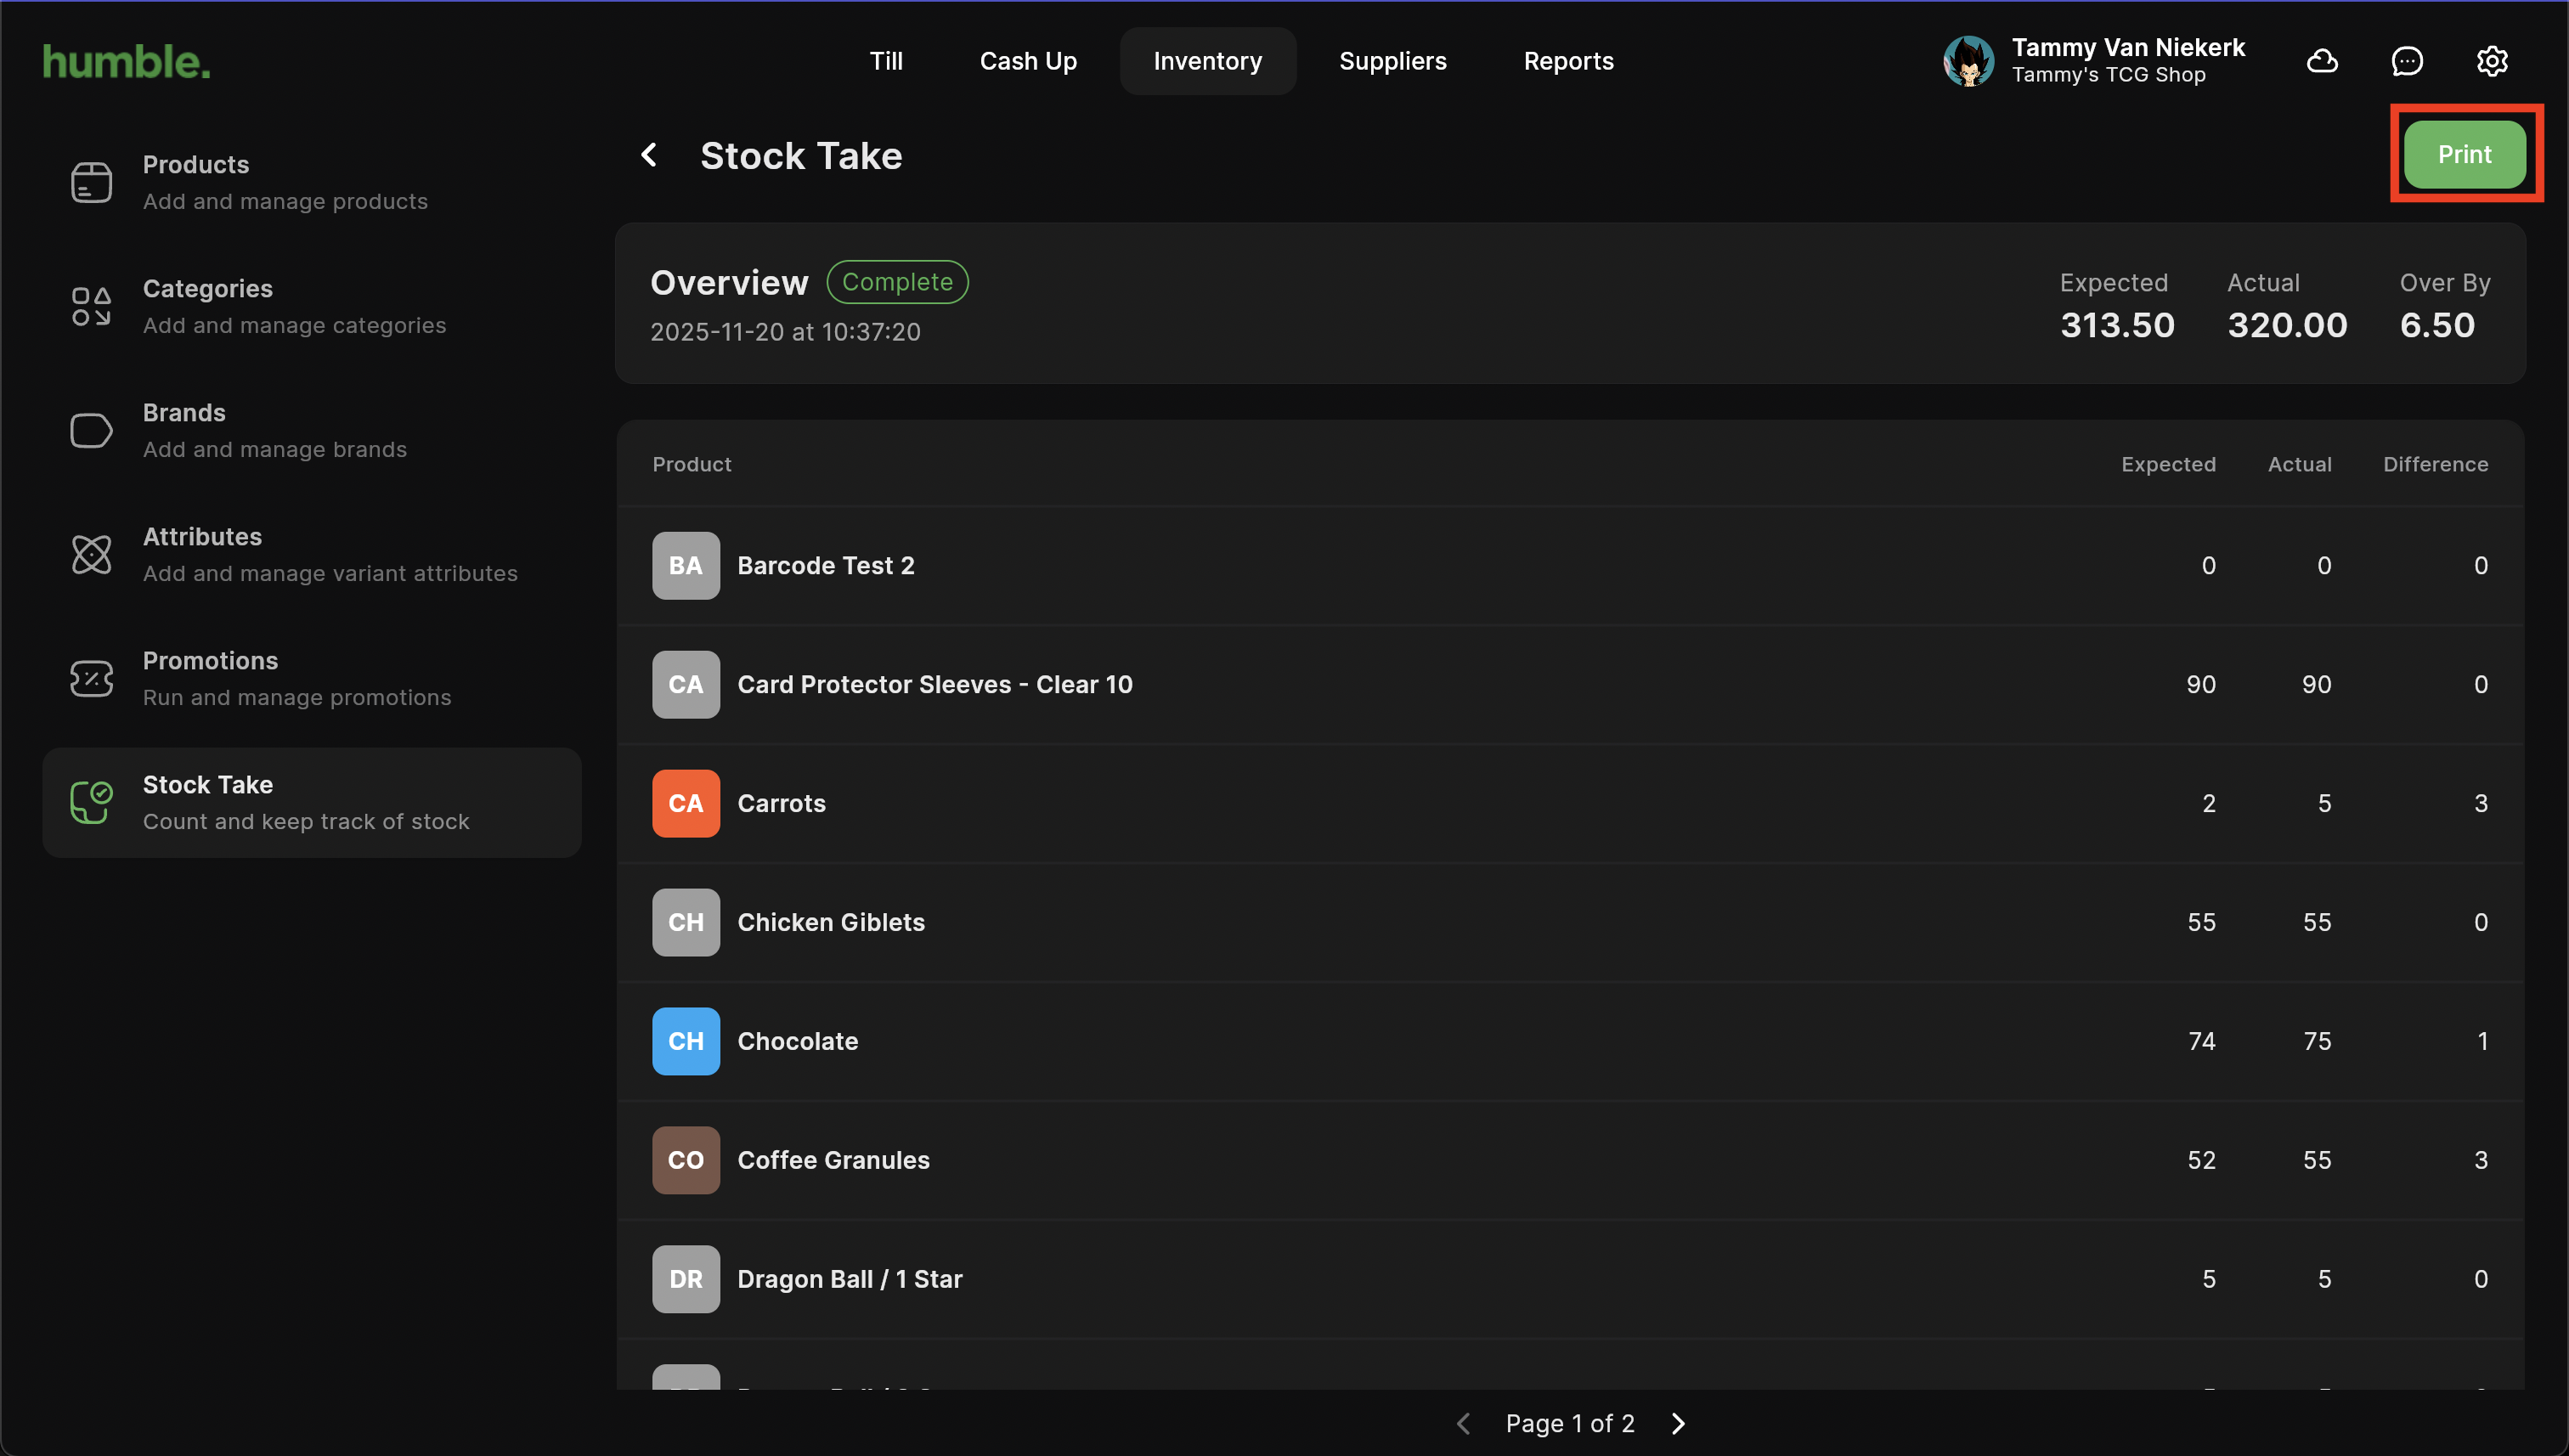Click the Promotions ticket icon
The height and width of the screenshot is (1456, 2569).
(91, 678)
